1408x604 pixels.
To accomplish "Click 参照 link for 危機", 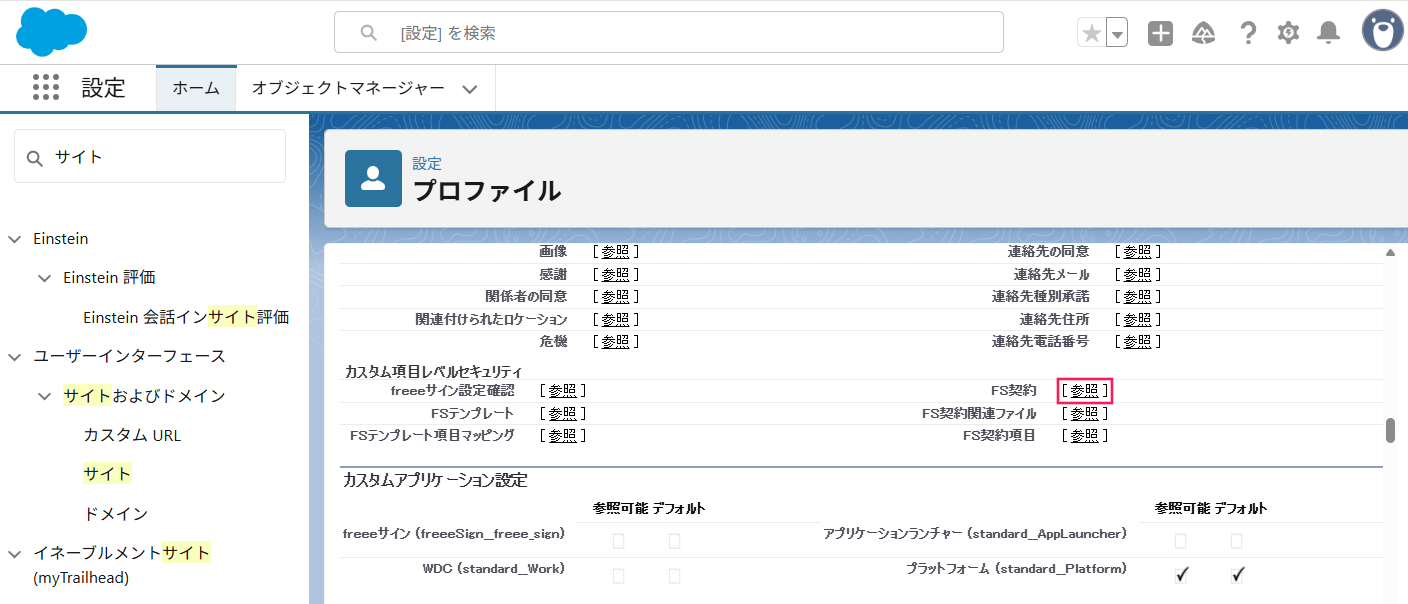I will tap(615, 341).
